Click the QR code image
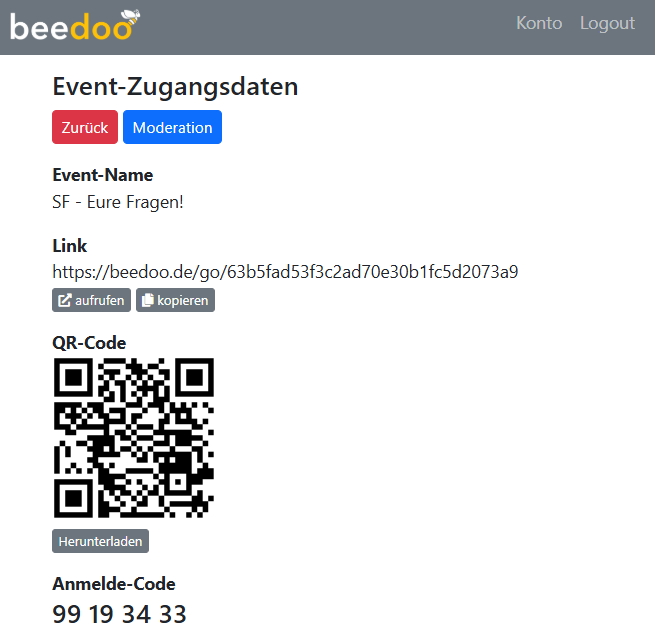Viewport: 655px width, 632px height. click(x=134, y=437)
